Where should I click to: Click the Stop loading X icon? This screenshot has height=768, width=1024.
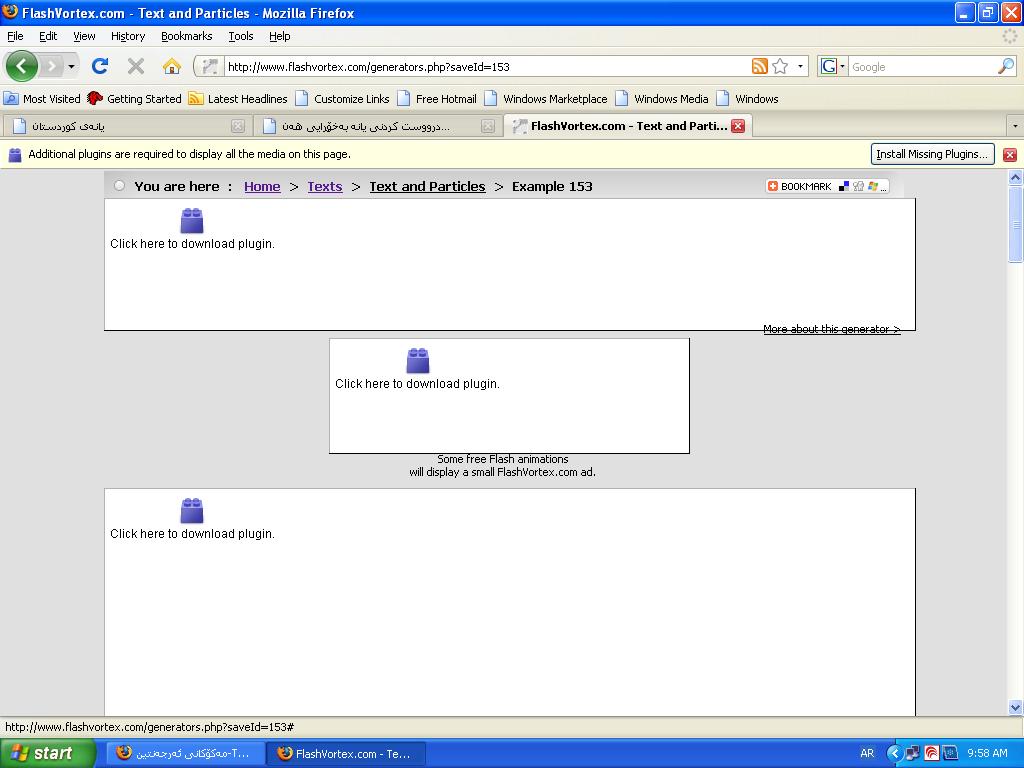[x=136, y=66]
